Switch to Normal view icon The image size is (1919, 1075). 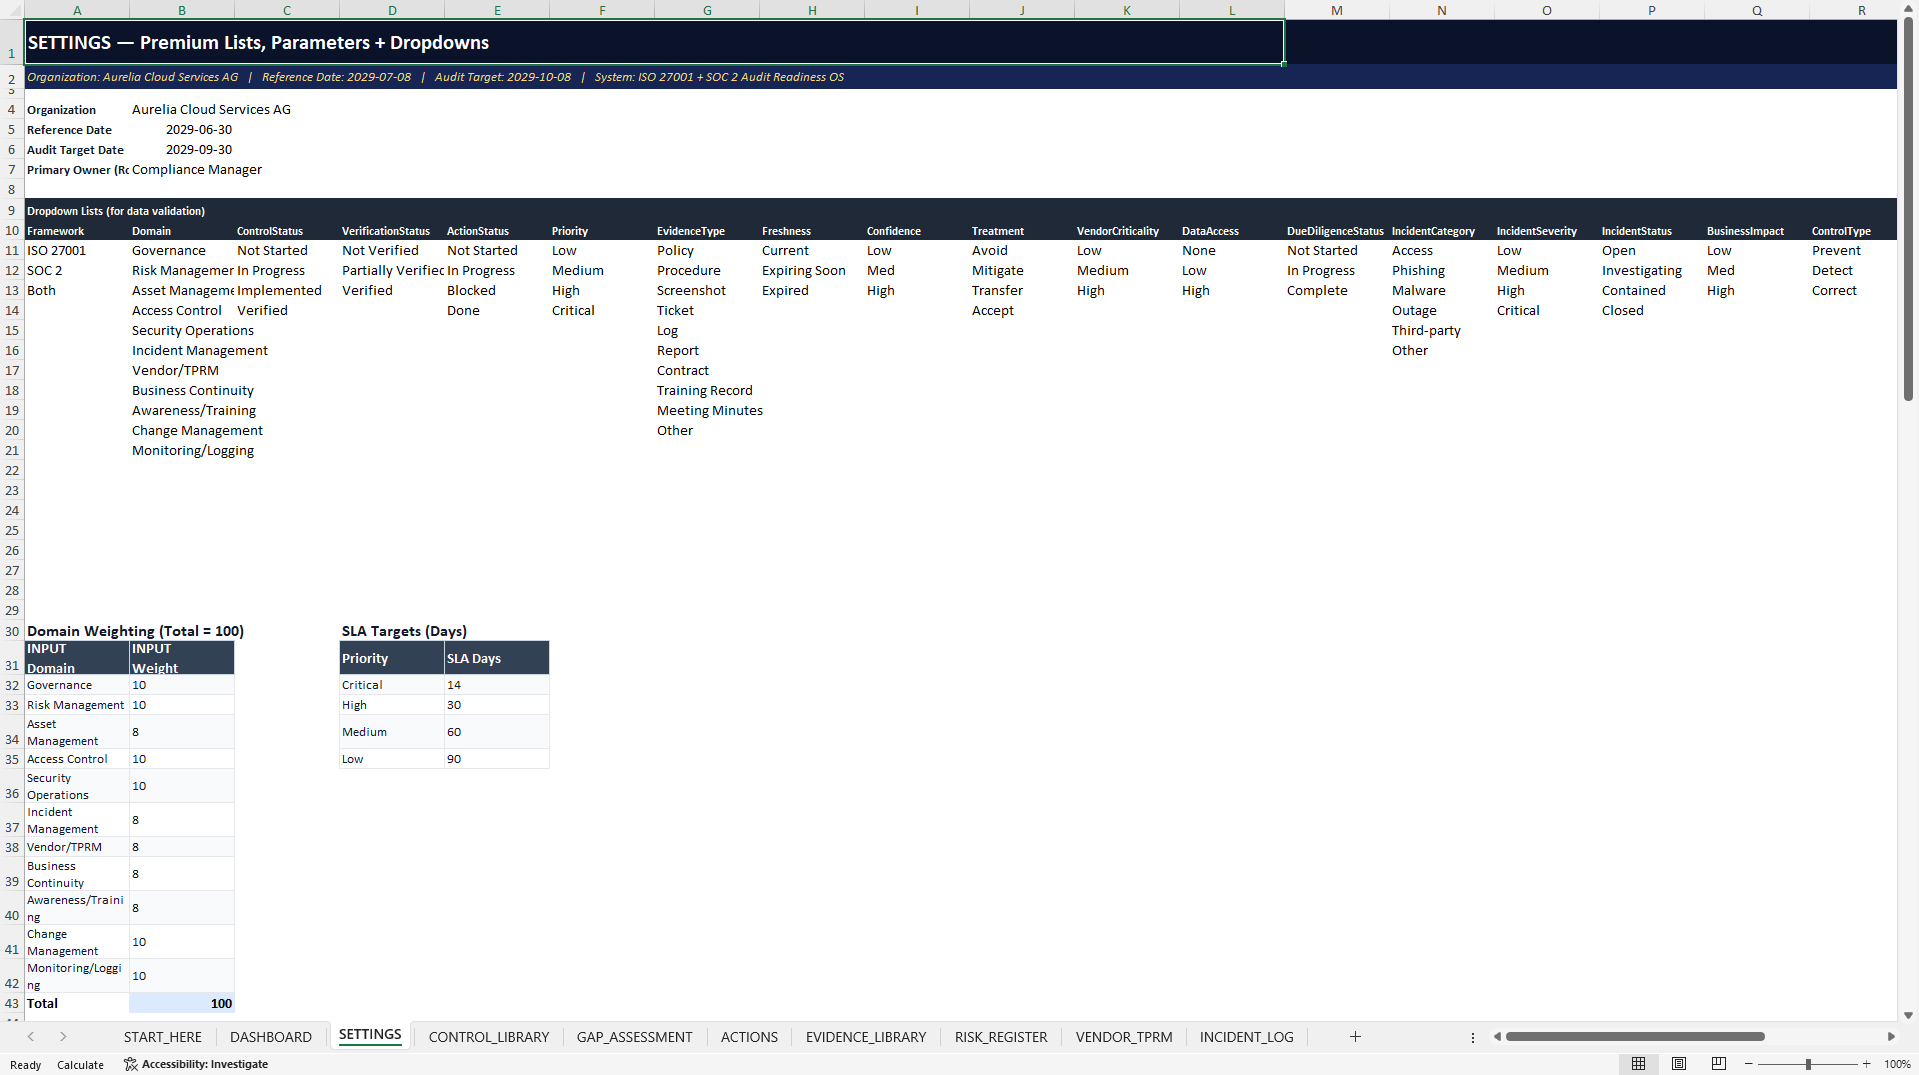tap(1638, 1064)
